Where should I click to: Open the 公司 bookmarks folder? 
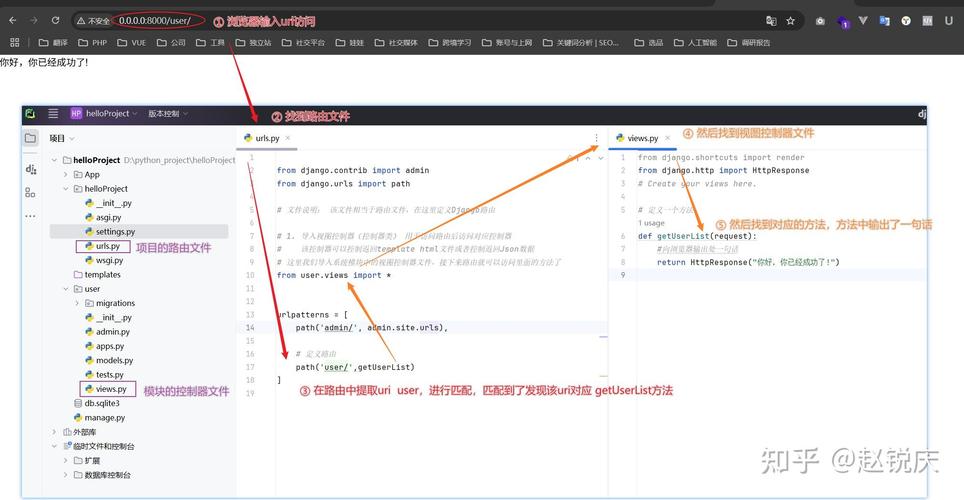click(x=171, y=42)
